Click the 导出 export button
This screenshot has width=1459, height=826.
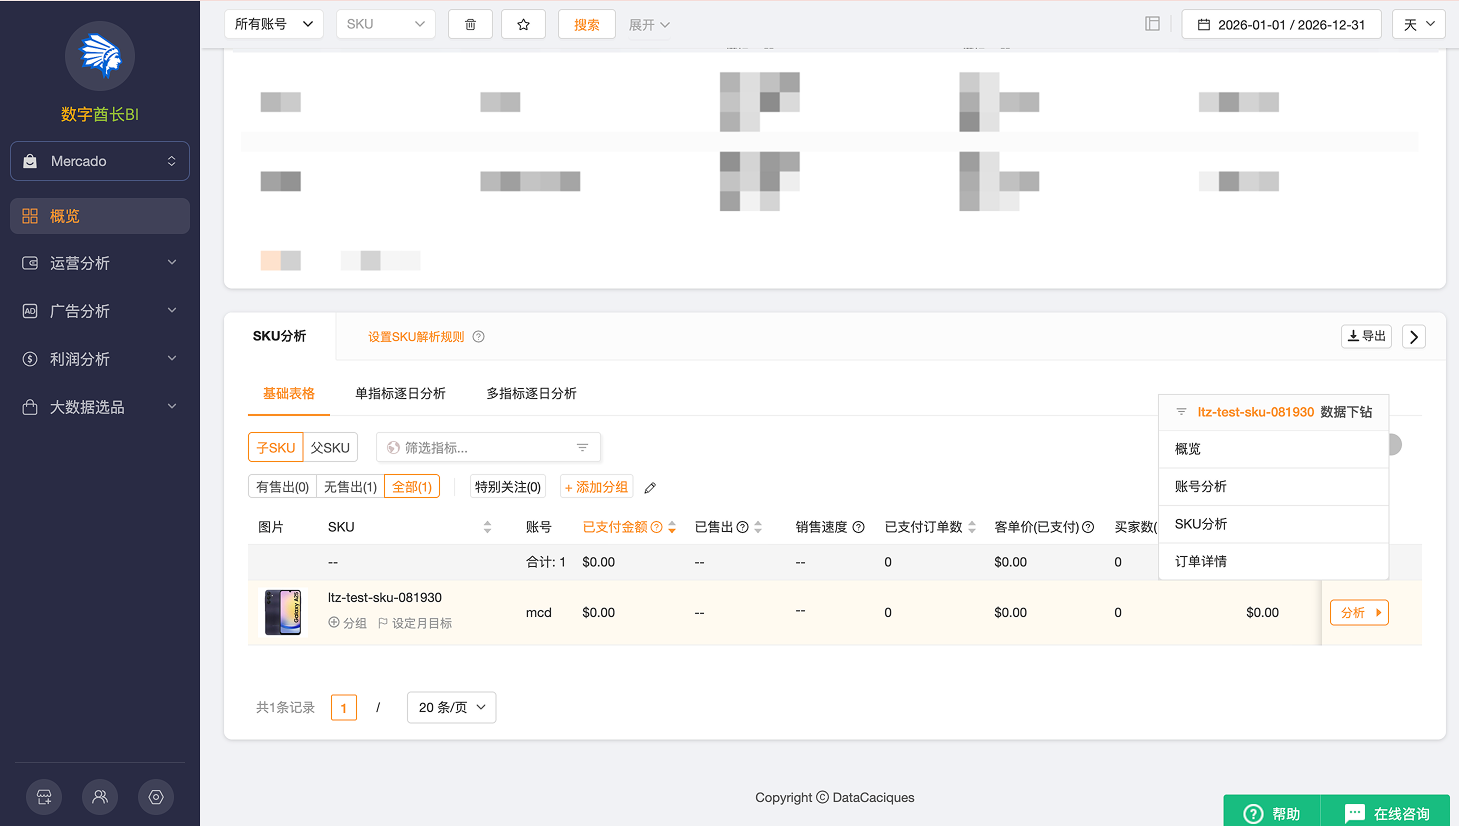coord(1366,336)
